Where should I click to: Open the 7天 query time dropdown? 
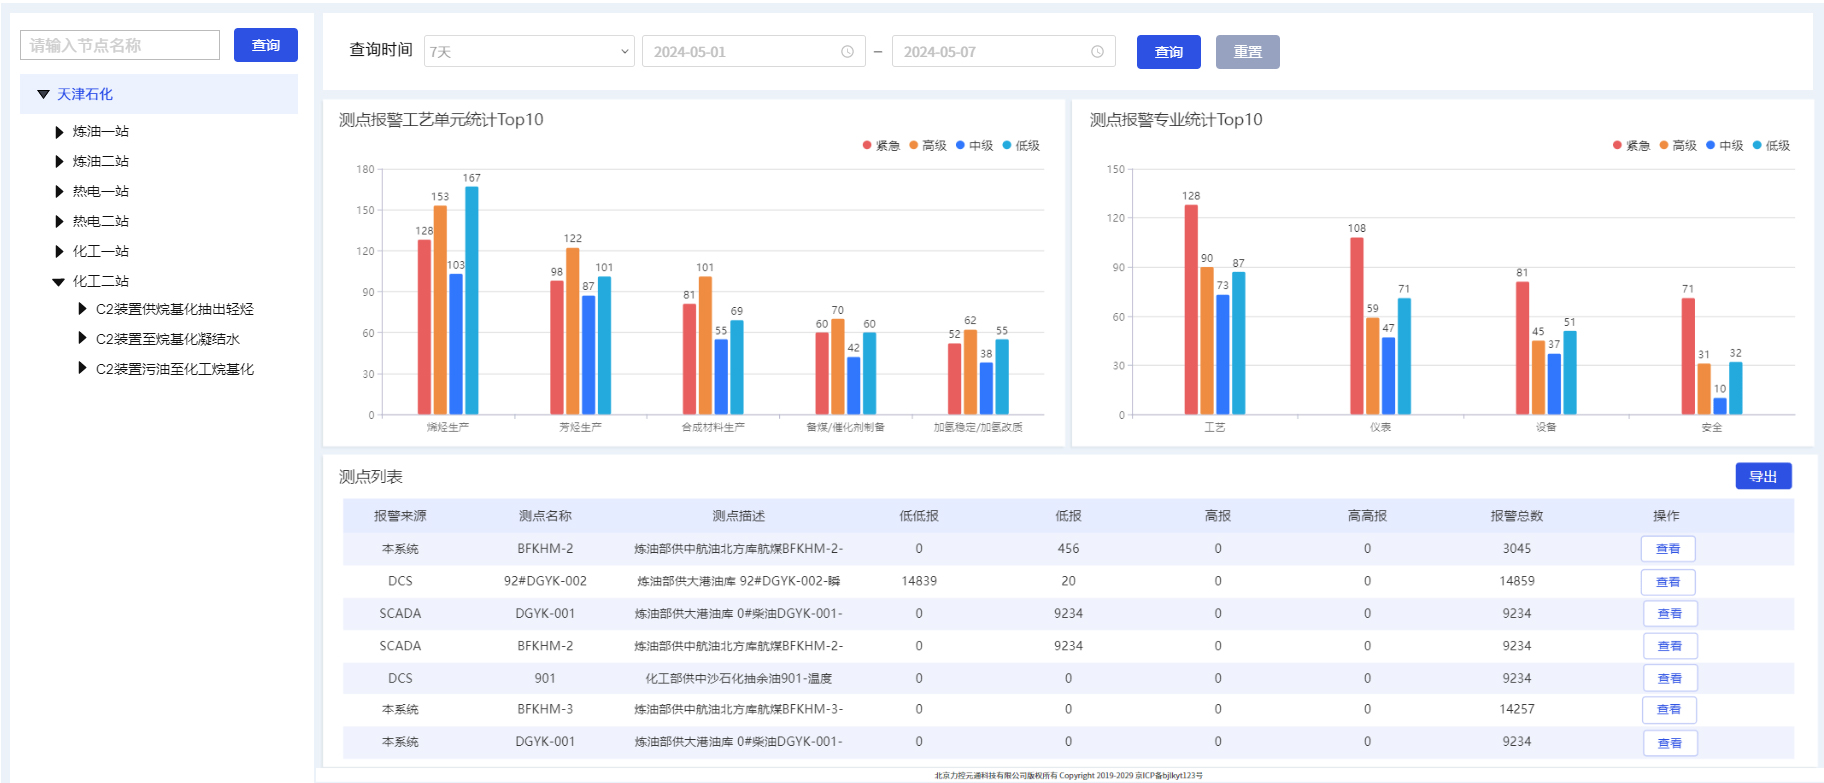pos(529,52)
